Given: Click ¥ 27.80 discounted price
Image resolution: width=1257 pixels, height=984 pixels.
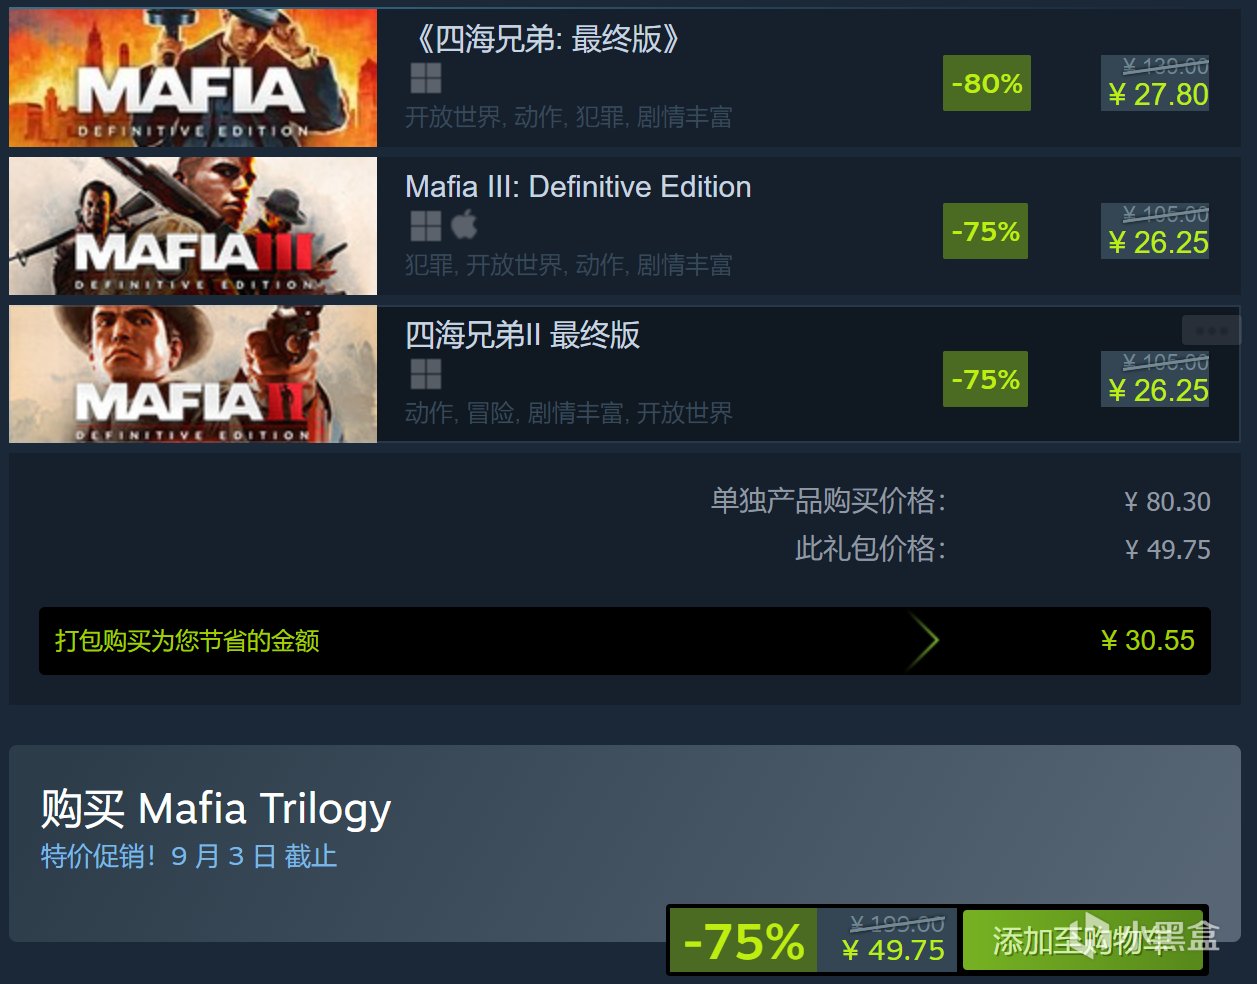Looking at the screenshot, I should point(1158,95).
